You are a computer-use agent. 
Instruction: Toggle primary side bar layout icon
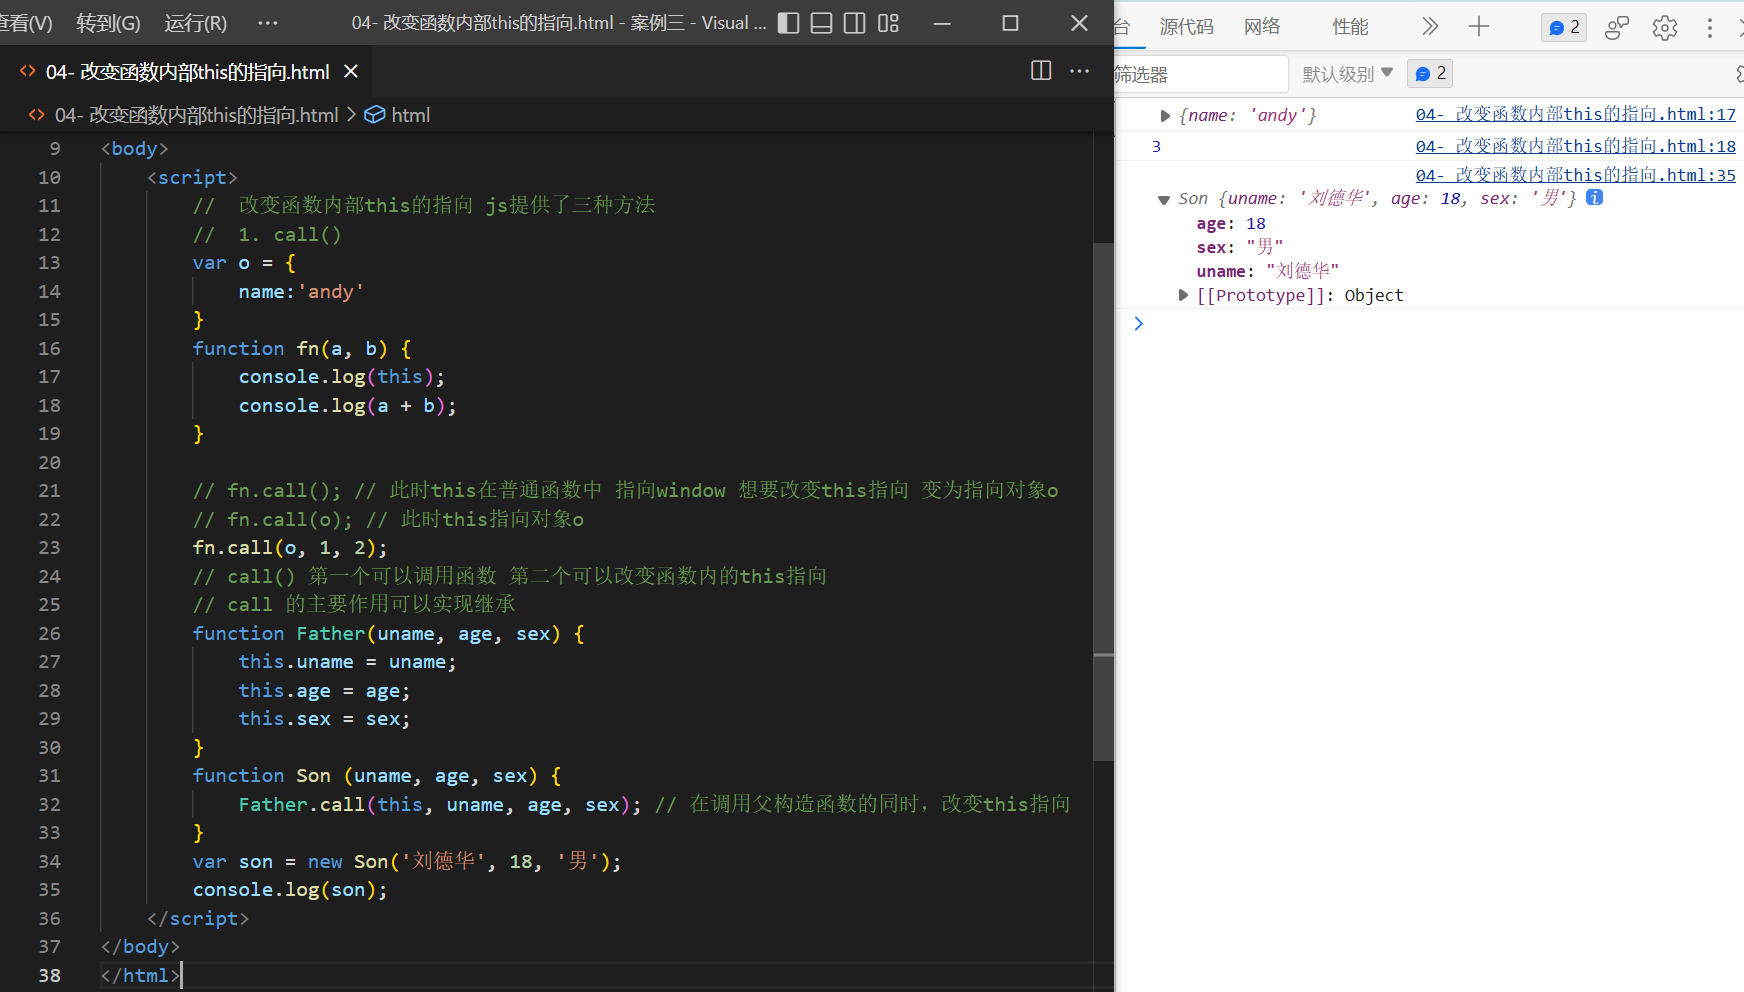[x=788, y=23]
